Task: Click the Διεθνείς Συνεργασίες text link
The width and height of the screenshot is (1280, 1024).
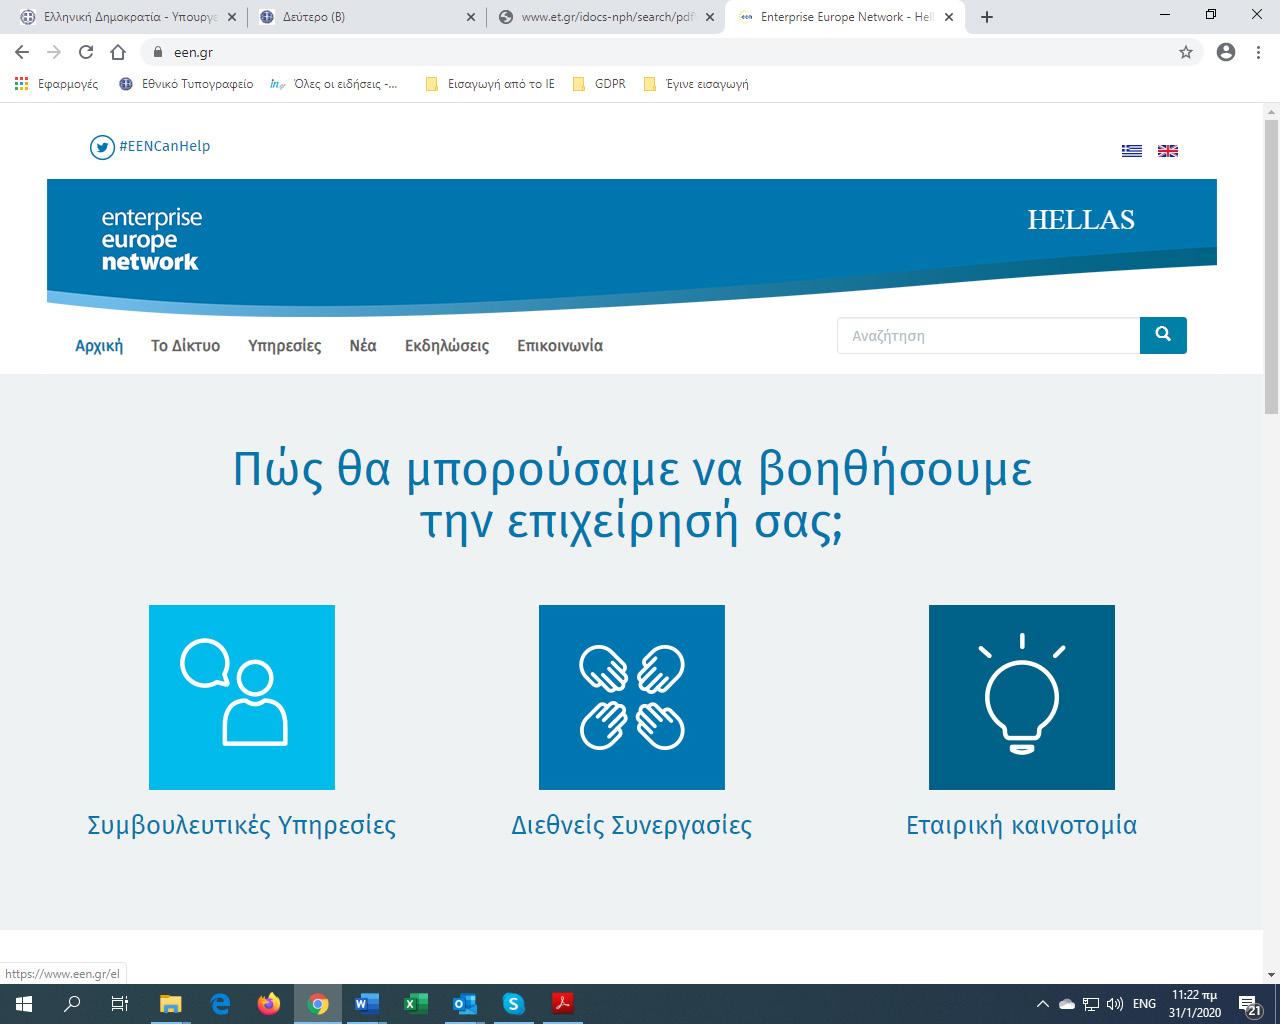Action: tap(632, 825)
